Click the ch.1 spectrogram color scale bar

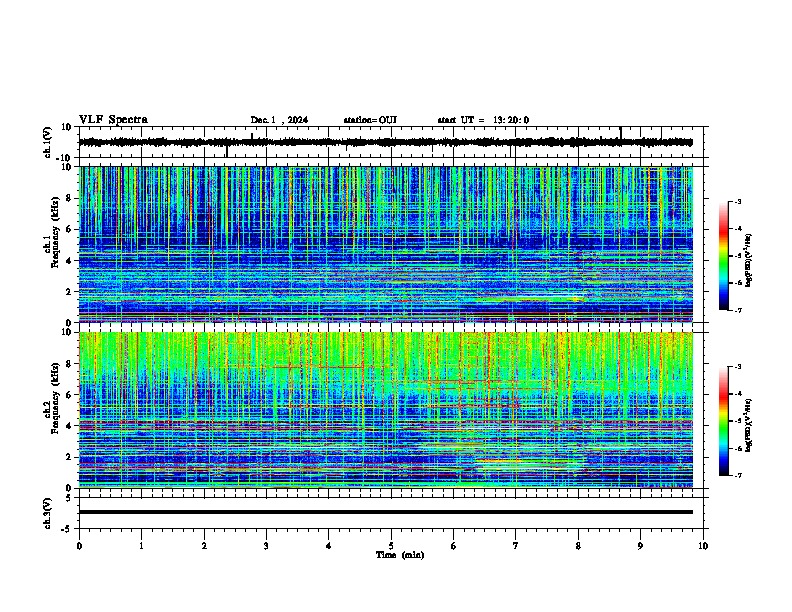(723, 256)
